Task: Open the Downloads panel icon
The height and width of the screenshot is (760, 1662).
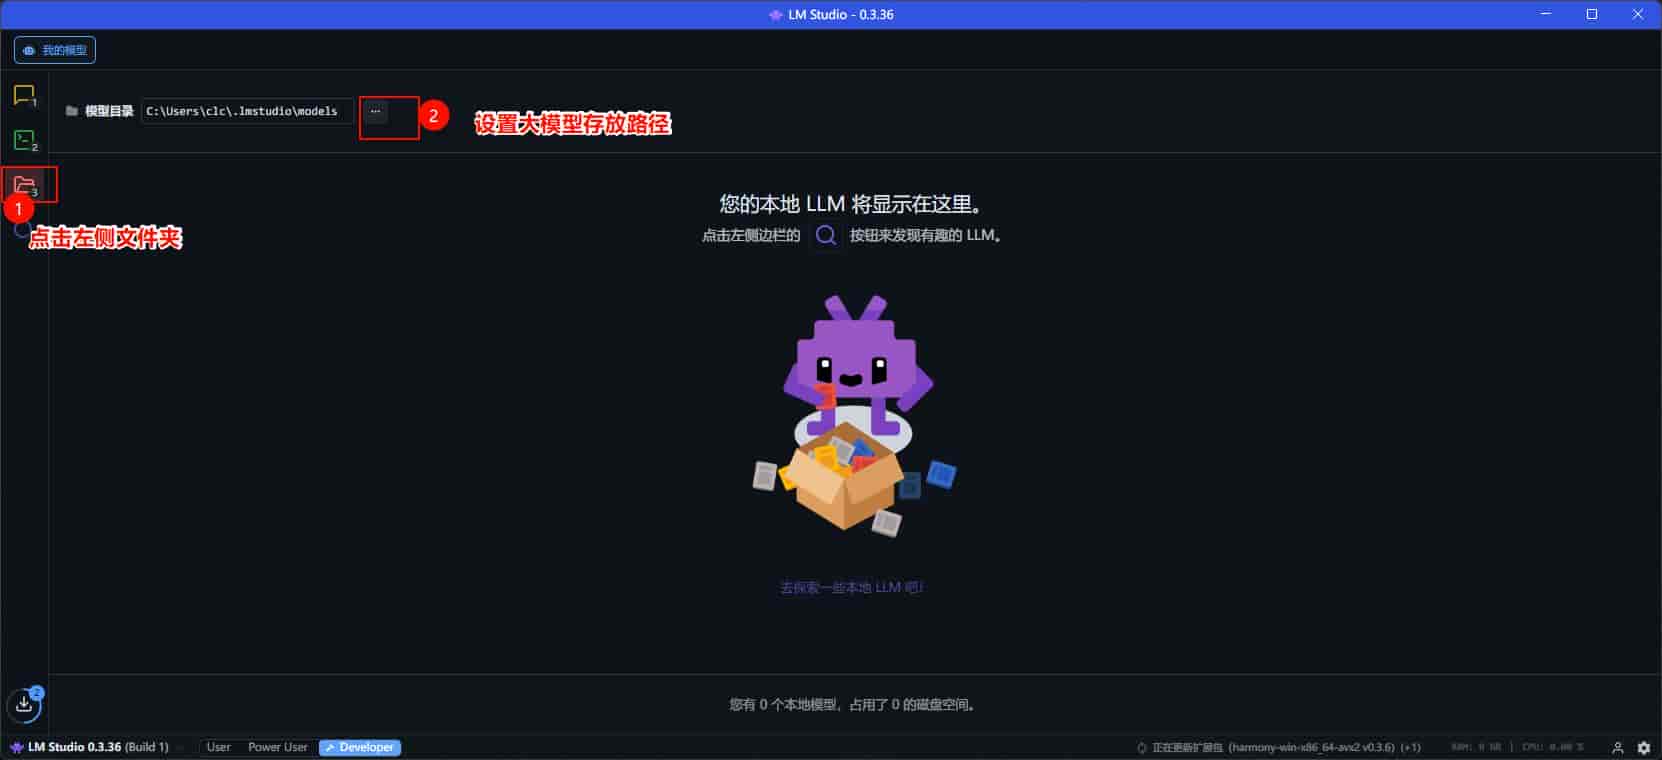Action: 24,704
